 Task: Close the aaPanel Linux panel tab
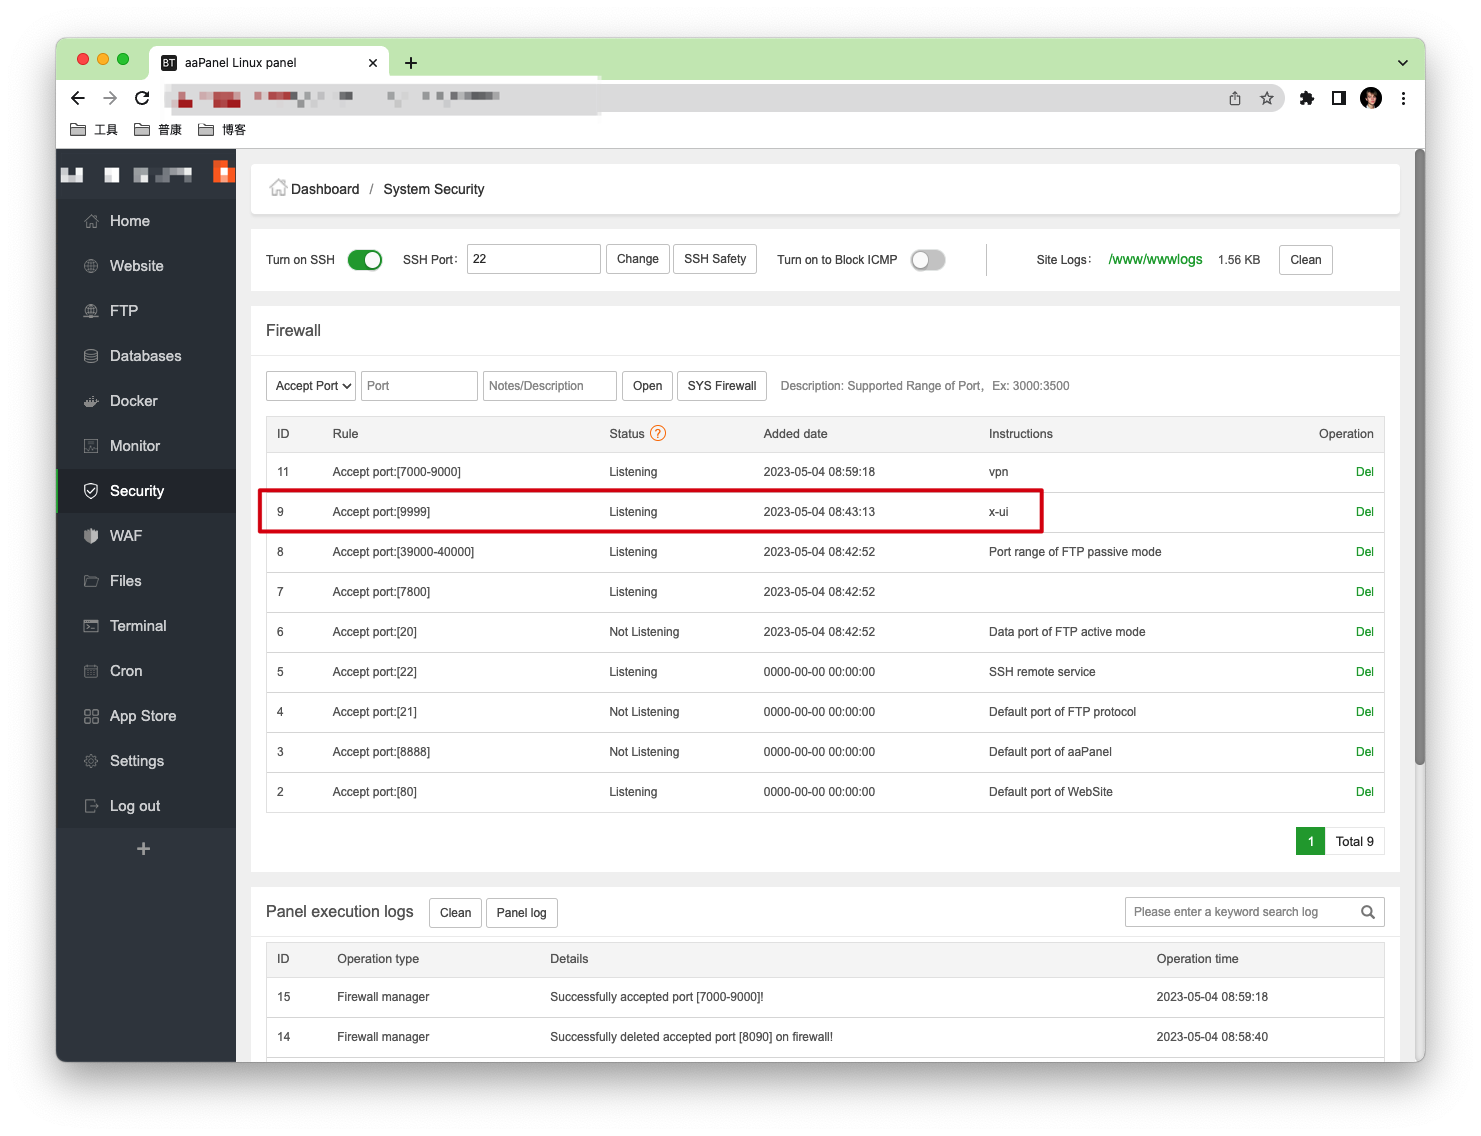tap(373, 63)
